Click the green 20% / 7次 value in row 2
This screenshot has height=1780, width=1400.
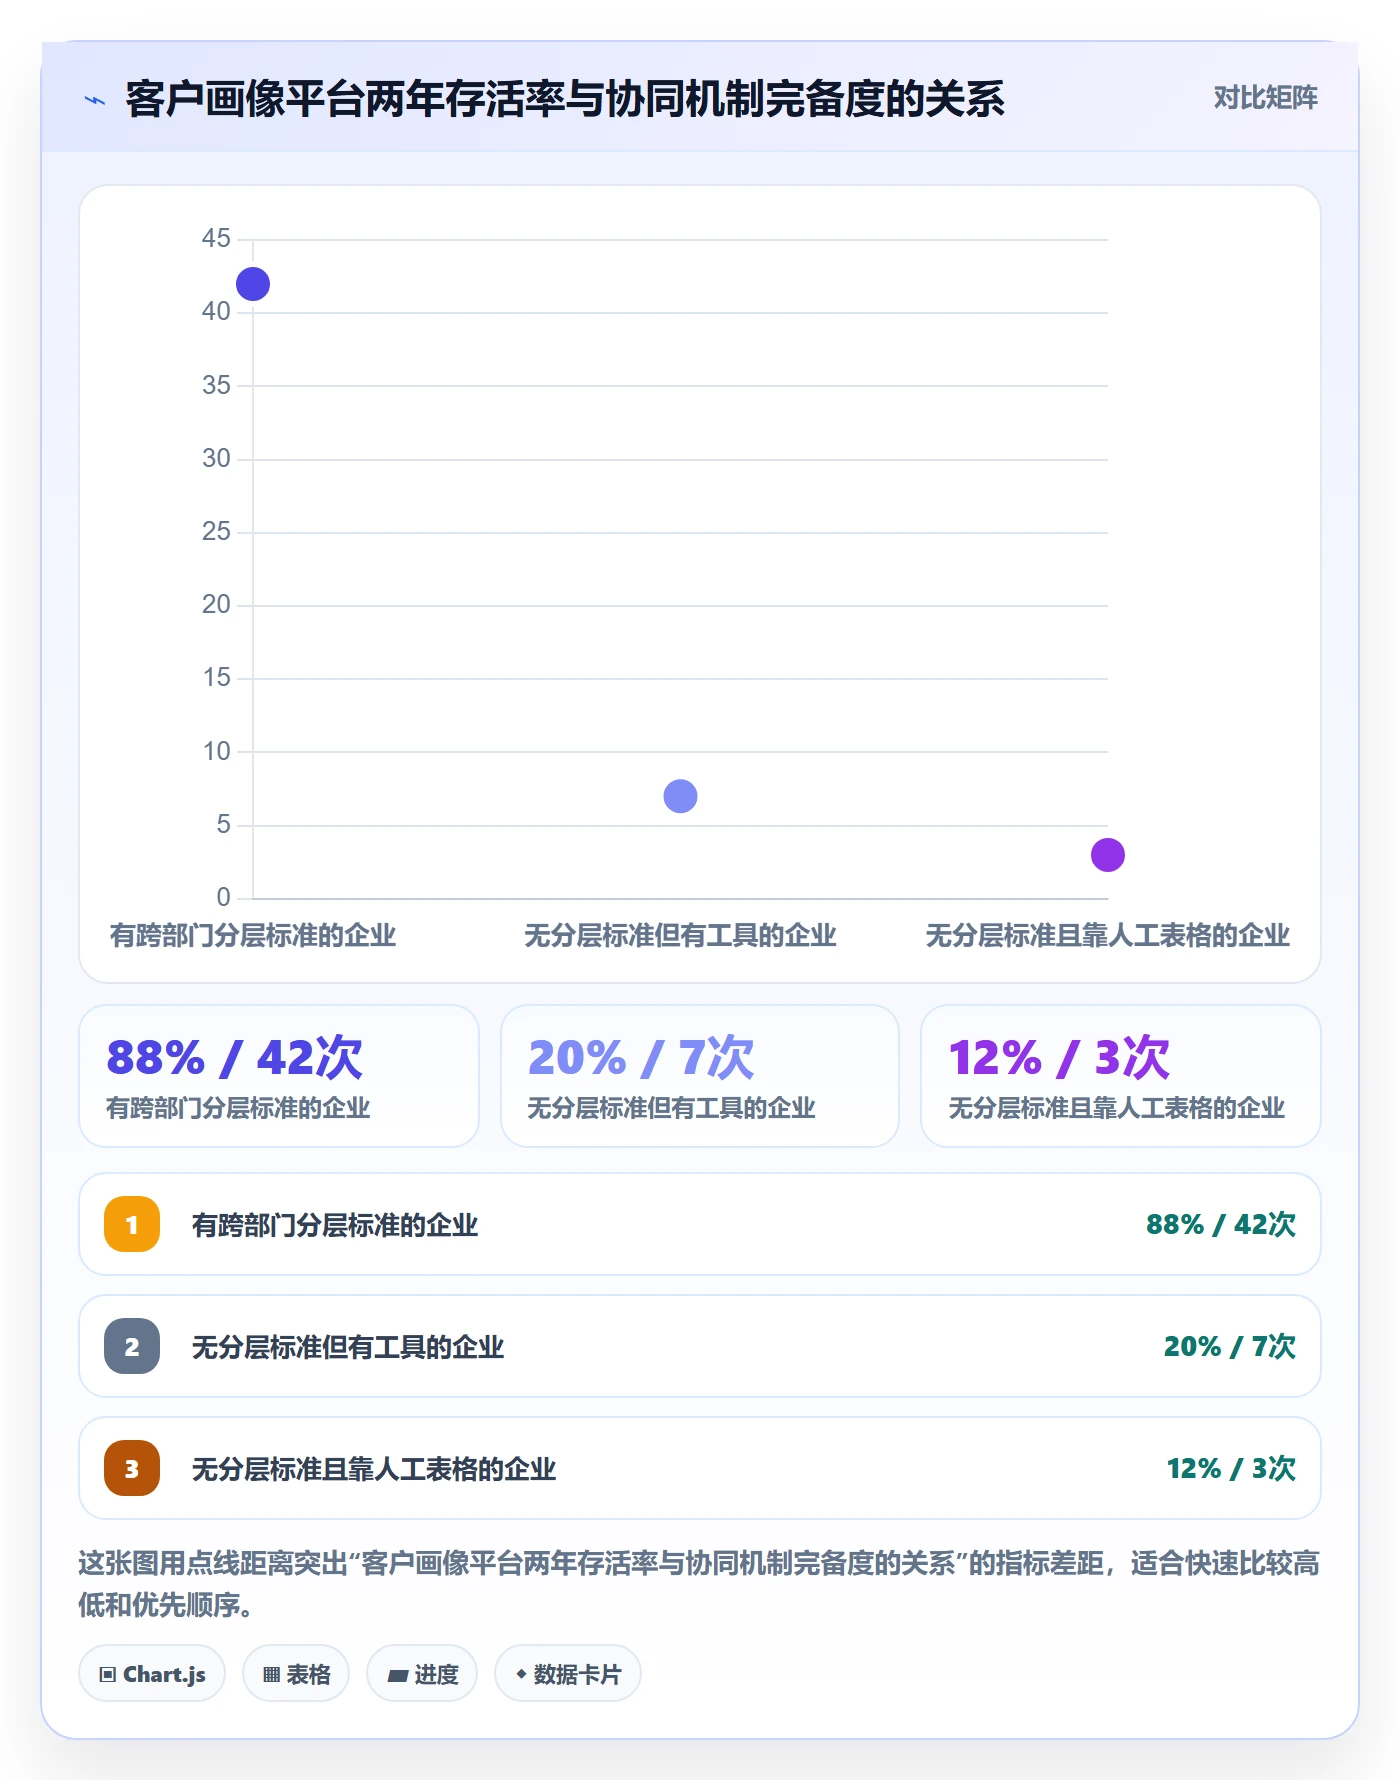pos(1230,1347)
